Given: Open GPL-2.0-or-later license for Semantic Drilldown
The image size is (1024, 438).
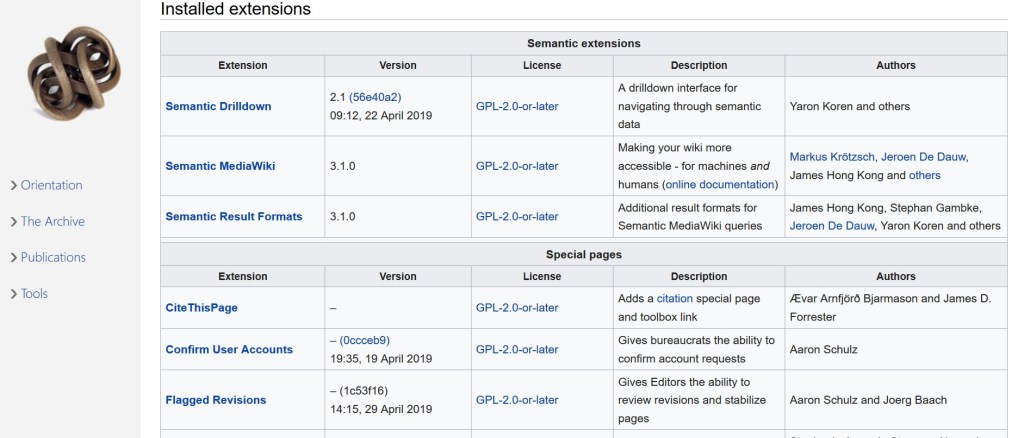Looking at the screenshot, I should point(517,106).
